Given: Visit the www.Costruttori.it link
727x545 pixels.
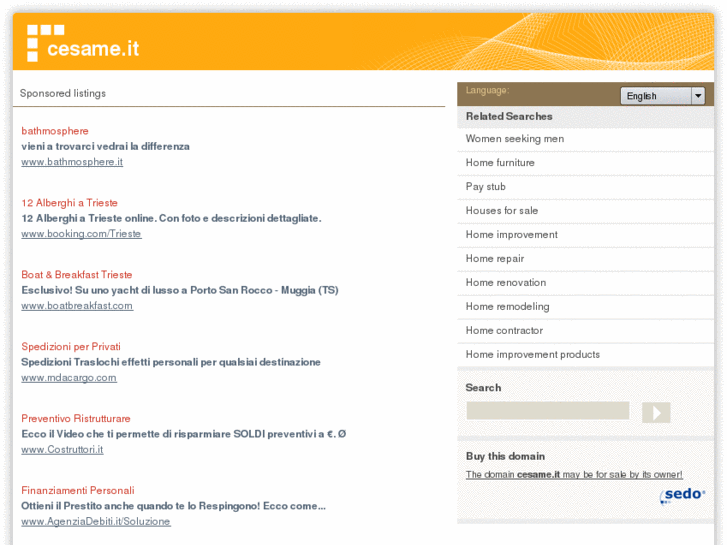Looking at the screenshot, I should click(x=62, y=449).
